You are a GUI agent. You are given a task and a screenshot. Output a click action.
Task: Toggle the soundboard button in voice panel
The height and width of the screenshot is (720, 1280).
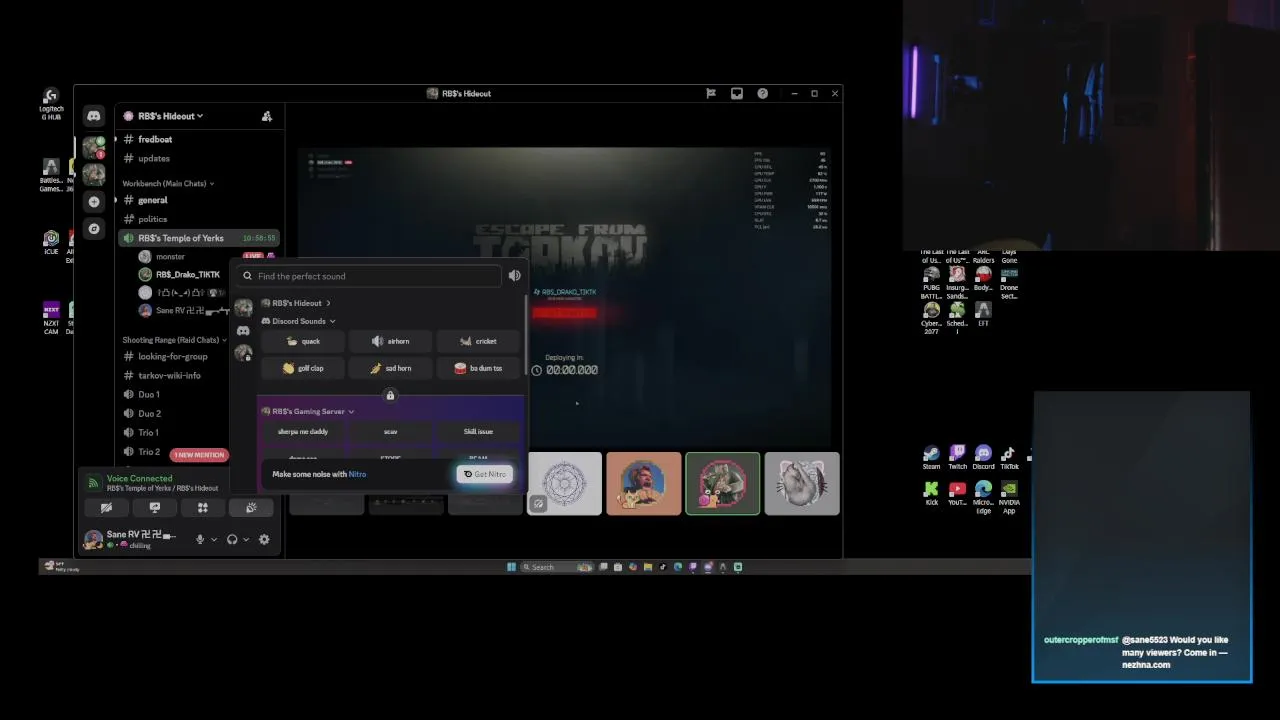click(x=251, y=508)
